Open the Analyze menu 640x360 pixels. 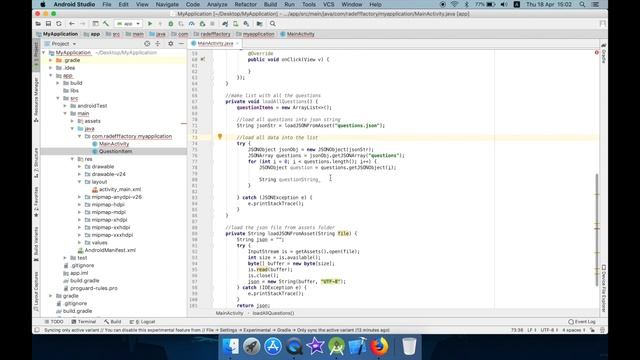tap(217, 4)
